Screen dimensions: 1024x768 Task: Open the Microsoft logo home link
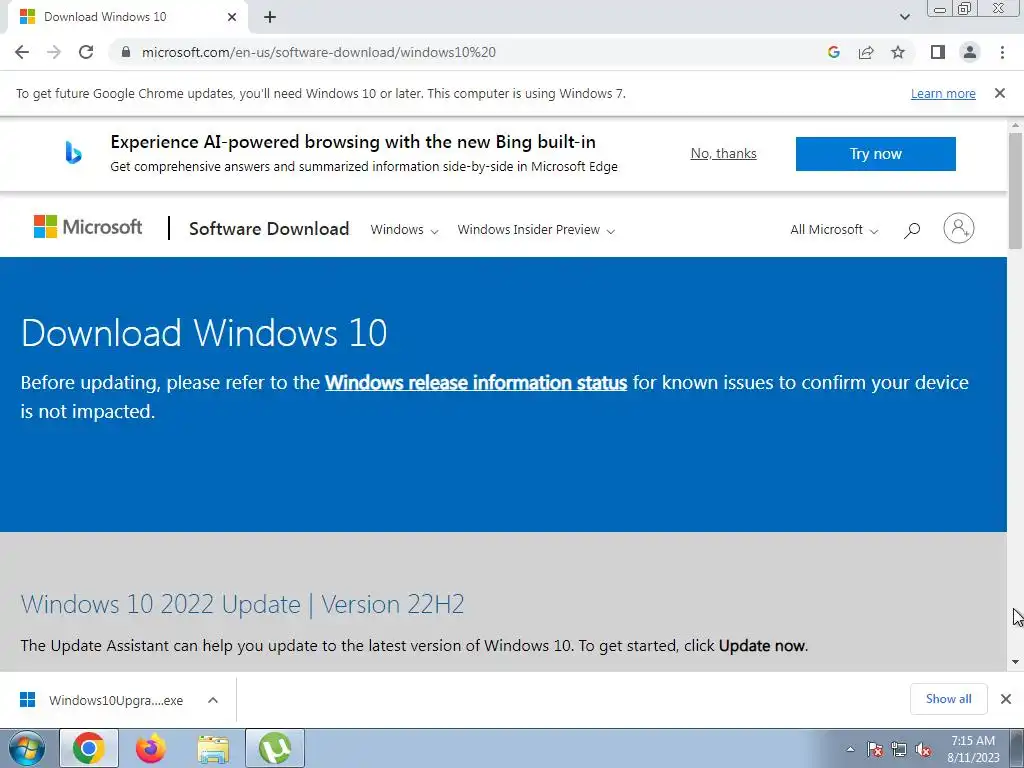88,227
